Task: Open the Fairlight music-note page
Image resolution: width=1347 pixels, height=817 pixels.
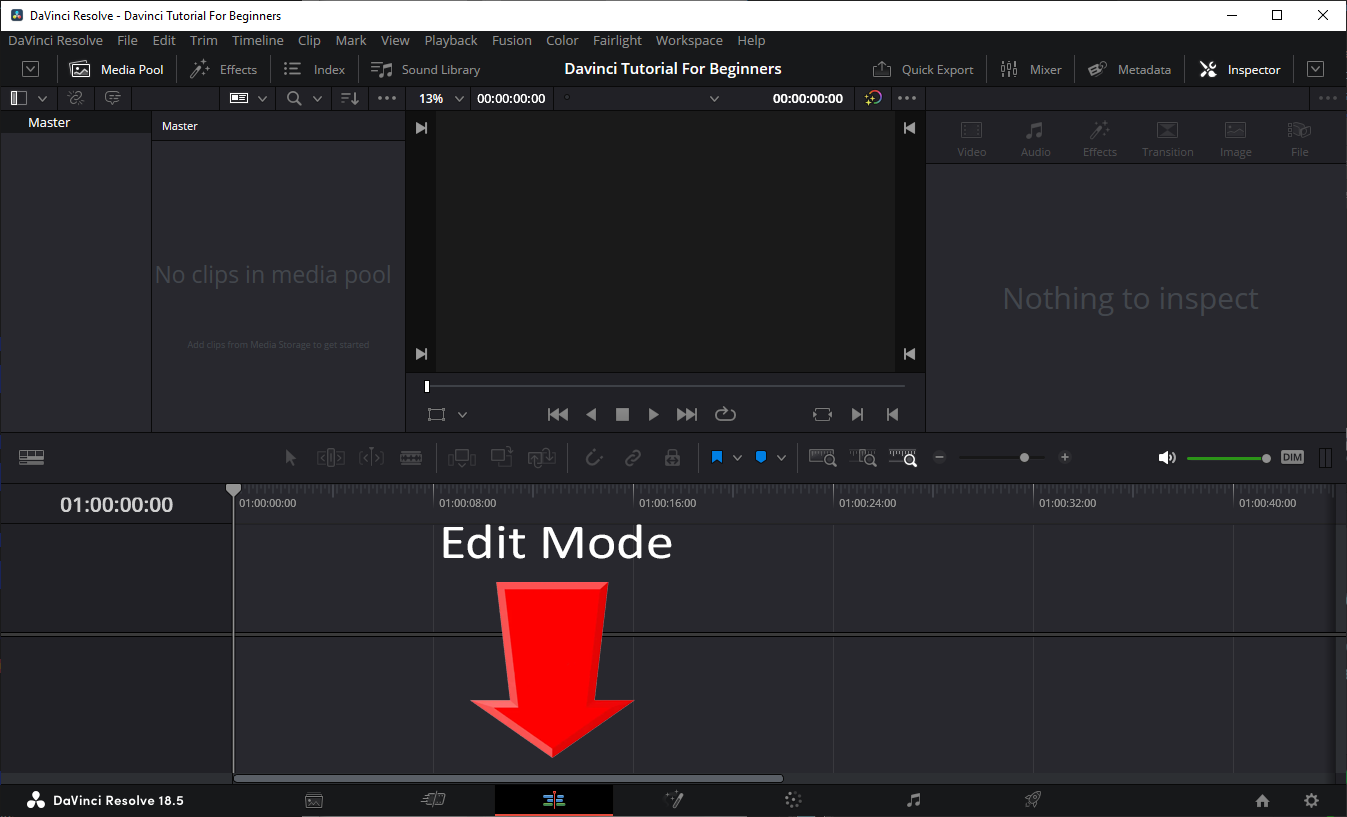Action: pos(913,800)
